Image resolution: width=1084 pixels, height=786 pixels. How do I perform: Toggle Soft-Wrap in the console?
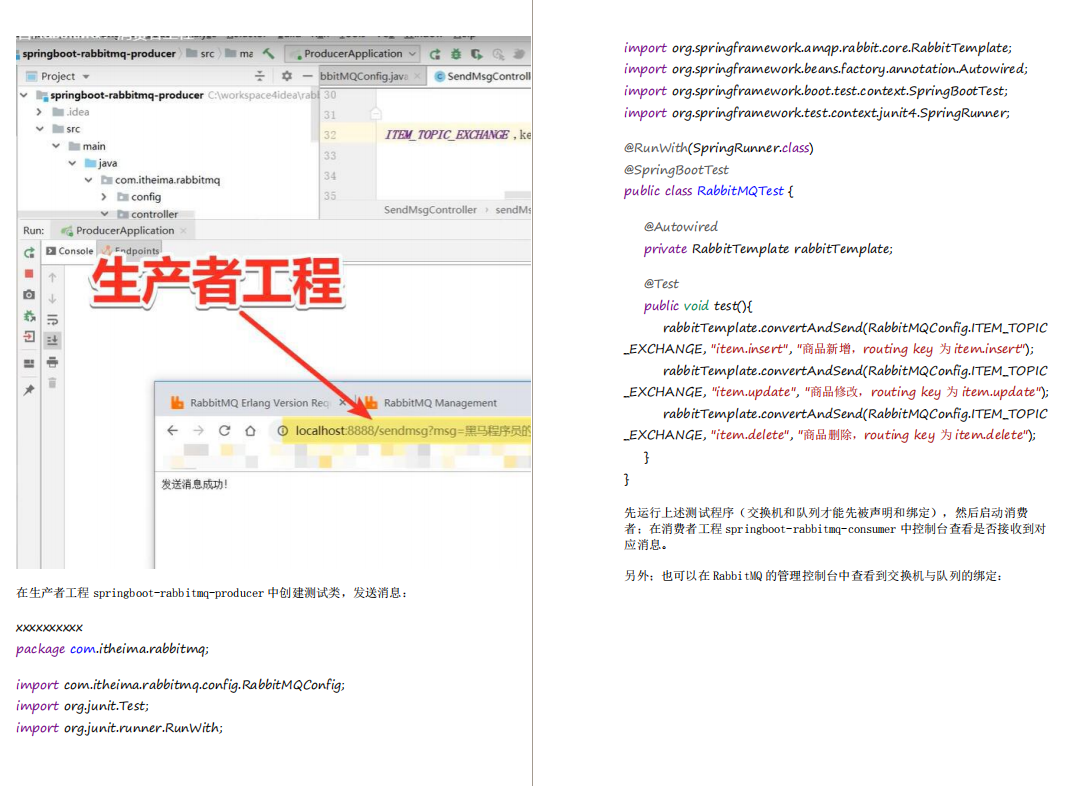53,319
